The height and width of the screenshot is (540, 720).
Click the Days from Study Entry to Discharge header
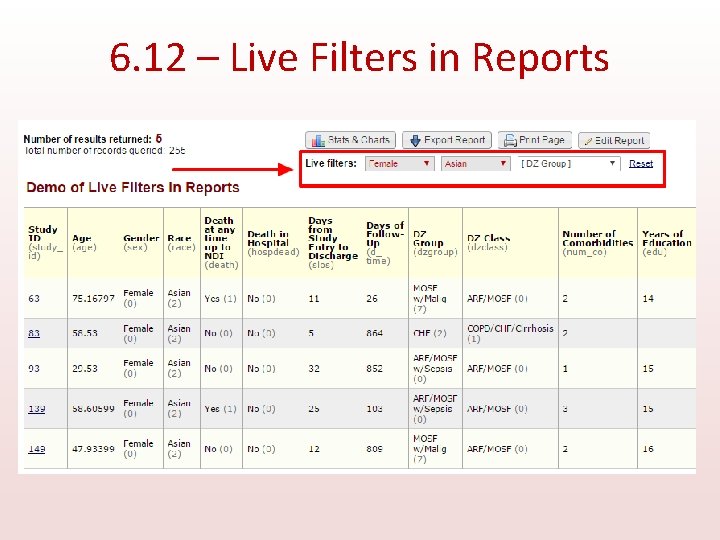[x=333, y=243]
